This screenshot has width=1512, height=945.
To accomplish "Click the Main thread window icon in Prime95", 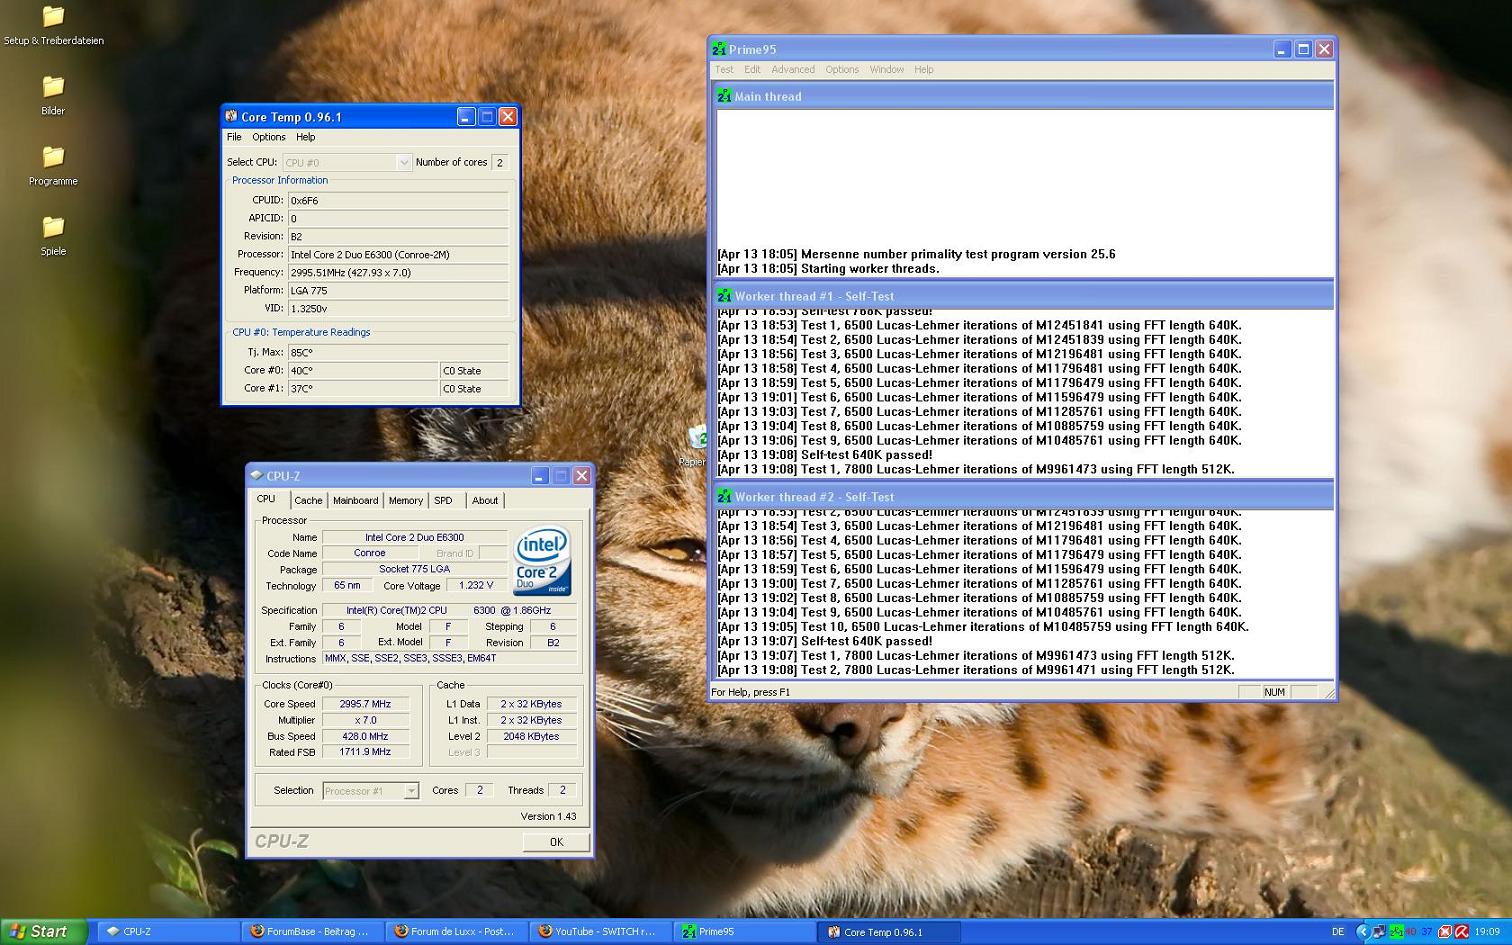I will (724, 96).
